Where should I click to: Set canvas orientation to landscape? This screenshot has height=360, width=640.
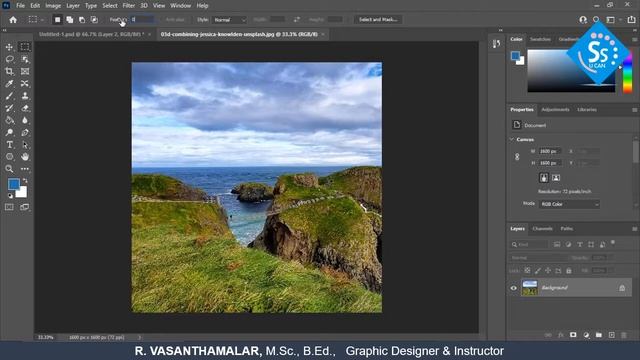(556, 178)
